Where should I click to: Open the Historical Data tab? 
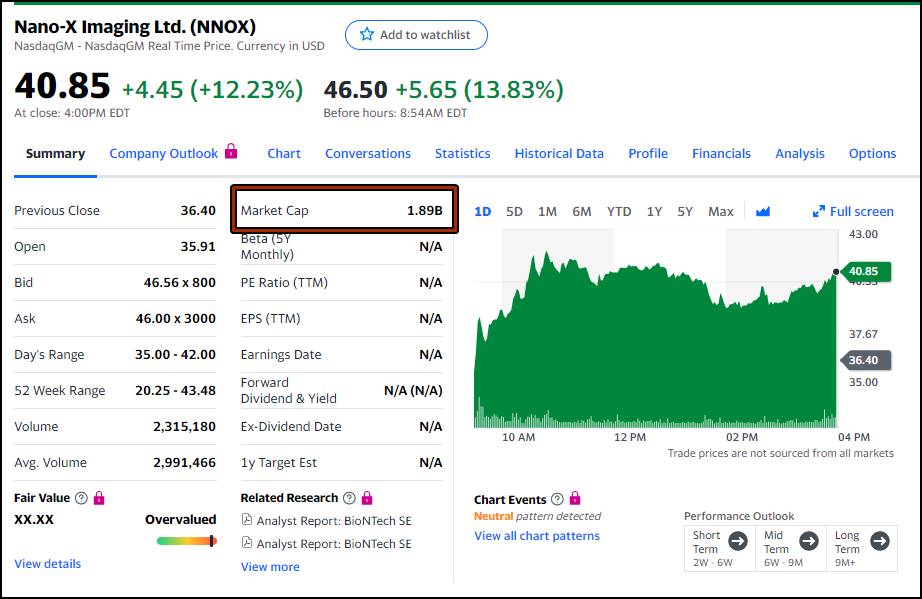pyautogui.click(x=559, y=153)
